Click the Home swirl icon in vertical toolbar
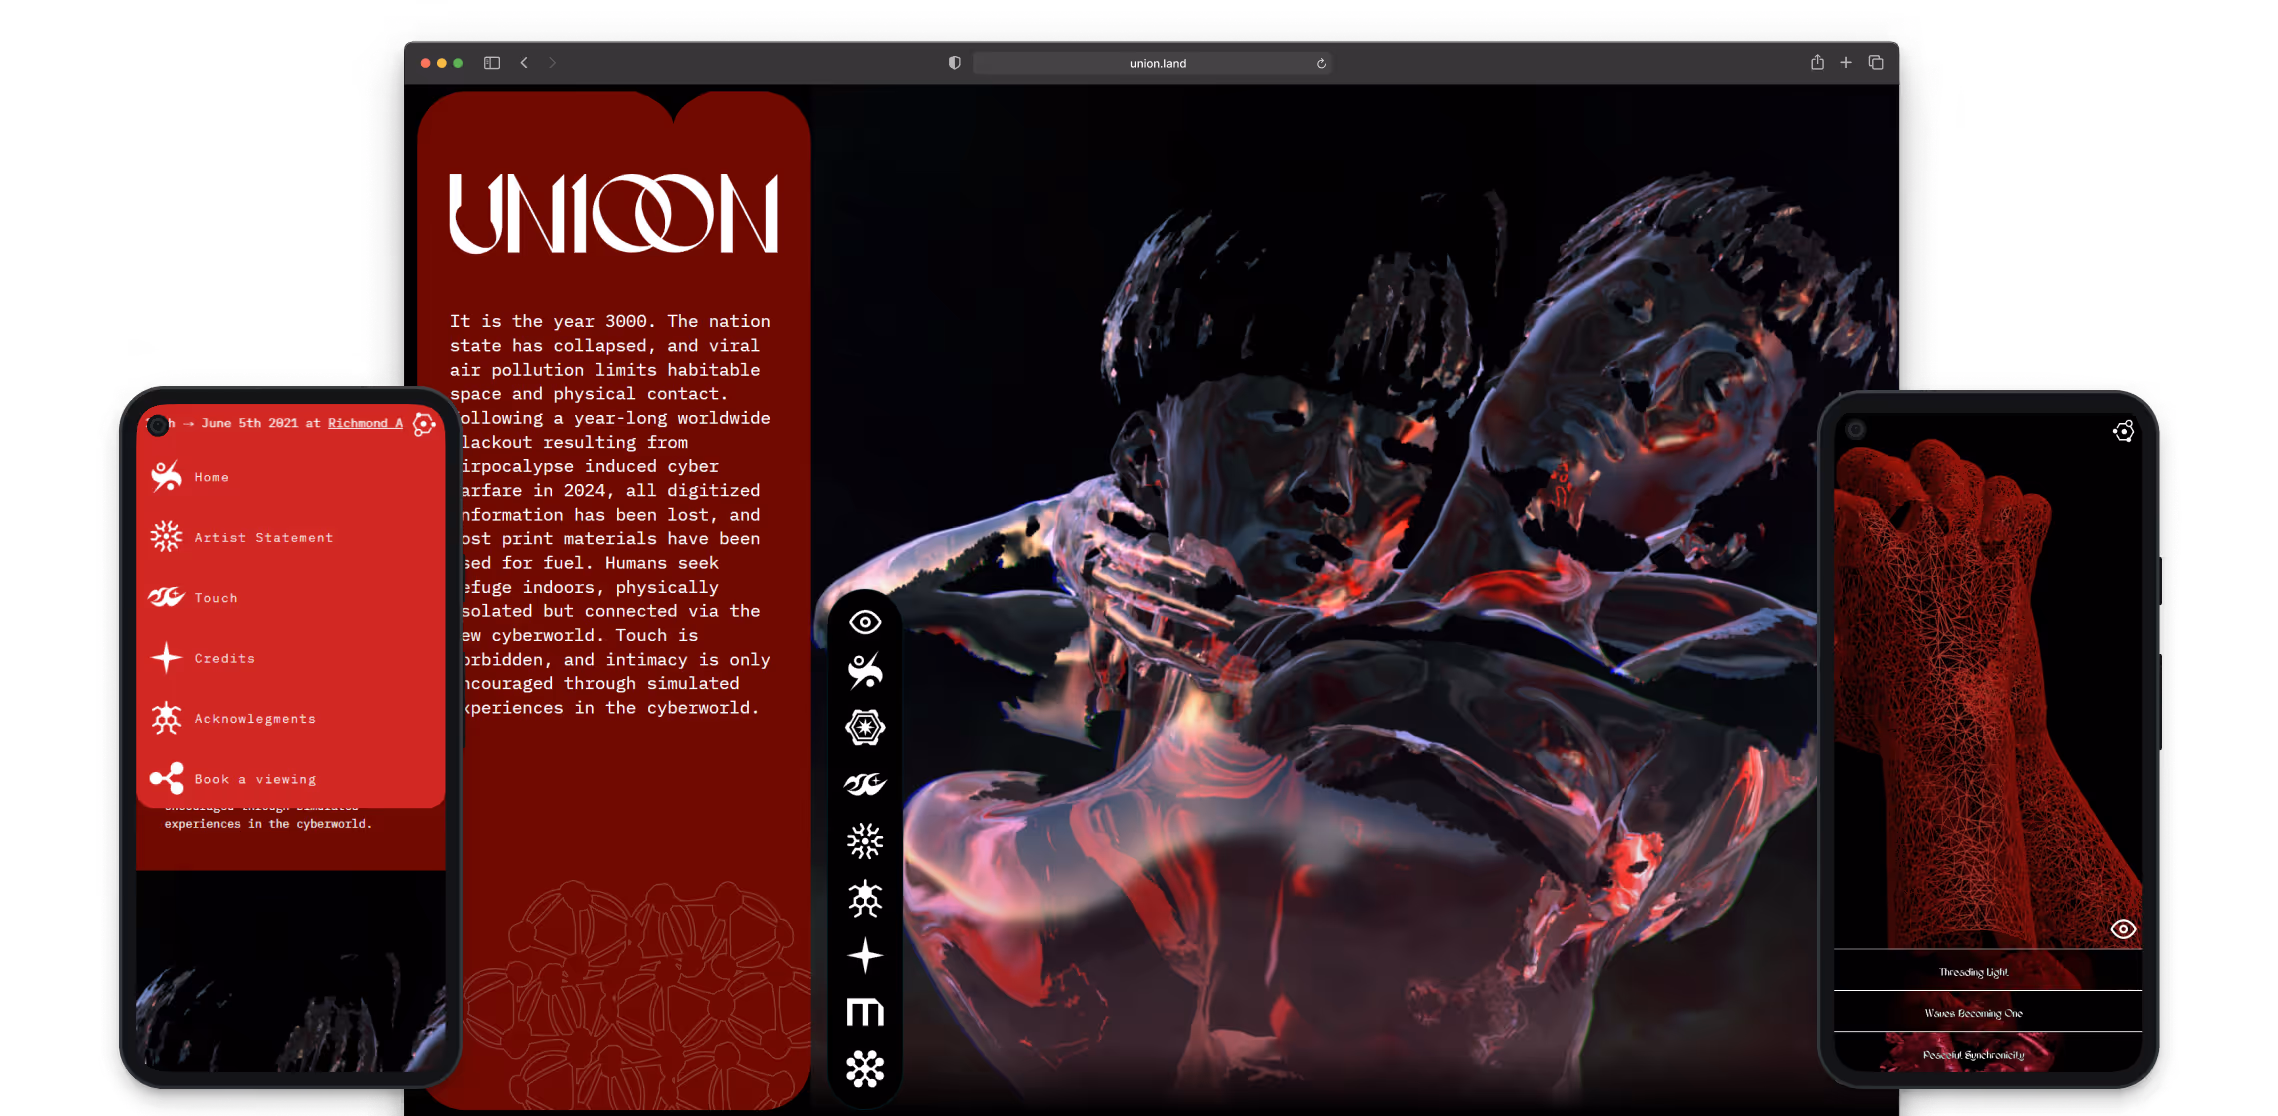This screenshot has height=1116, width=2278. coord(865,671)
